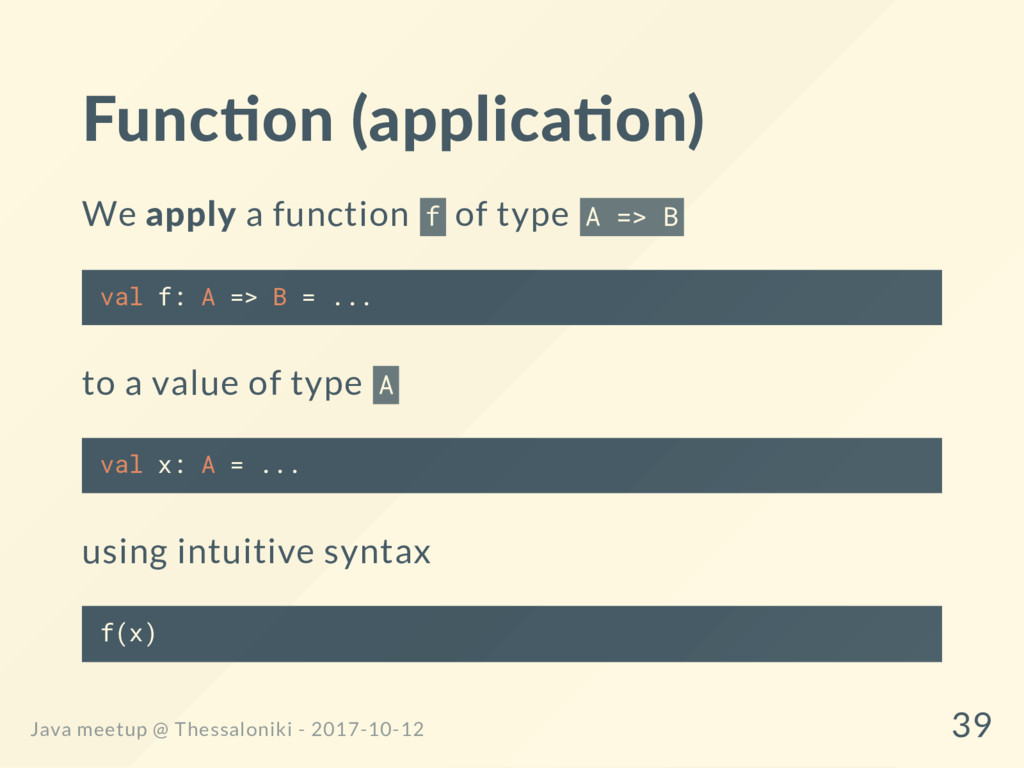Click the orange "A" in "f: A => B"

[x=208, y=297]
